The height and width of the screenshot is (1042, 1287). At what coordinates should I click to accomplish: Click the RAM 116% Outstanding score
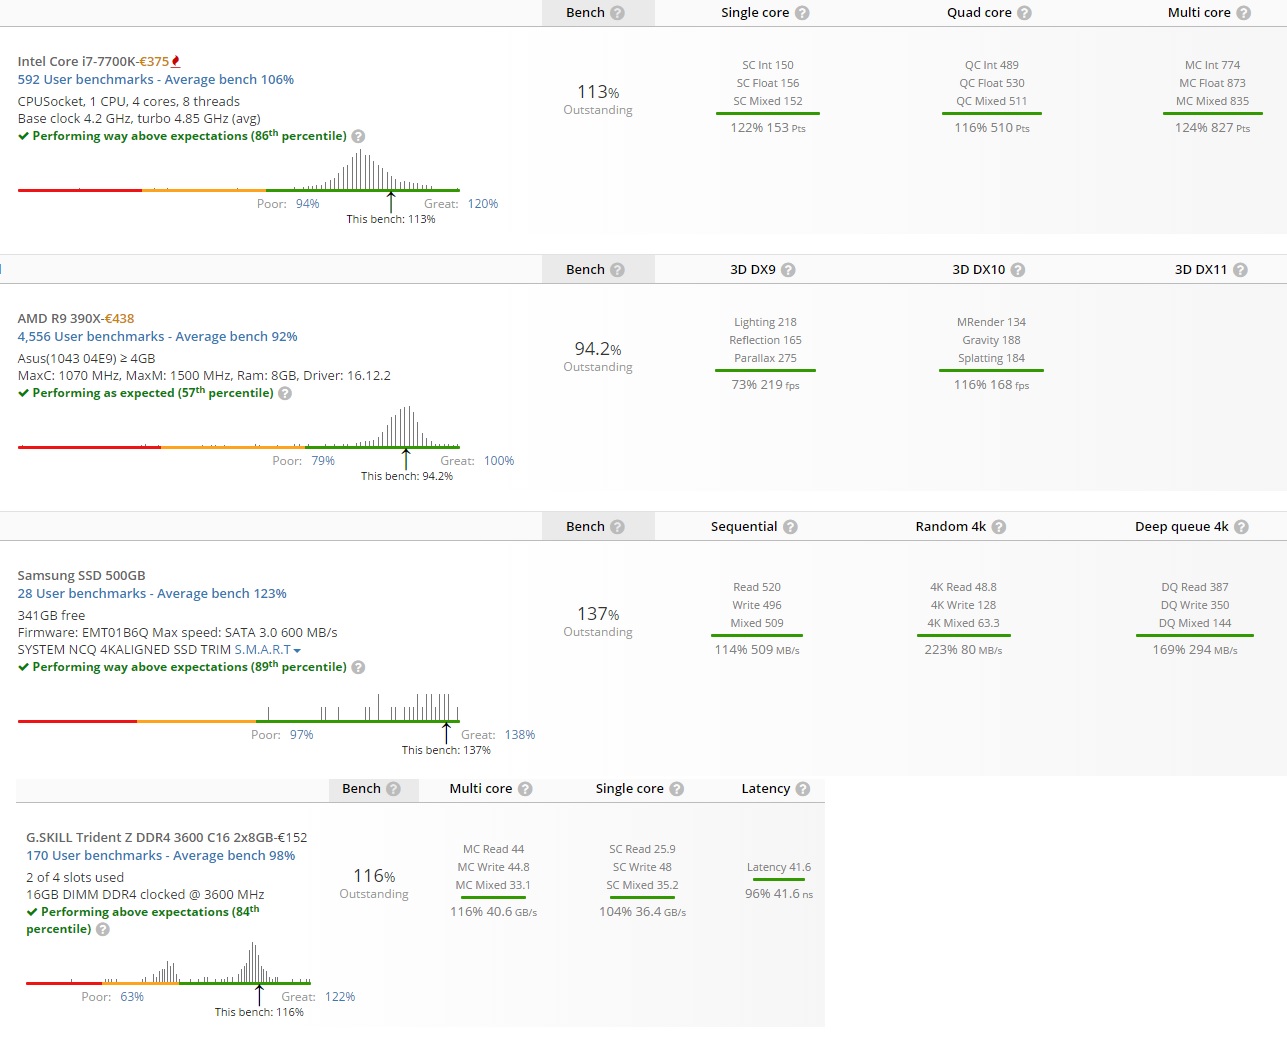(374, 883)
